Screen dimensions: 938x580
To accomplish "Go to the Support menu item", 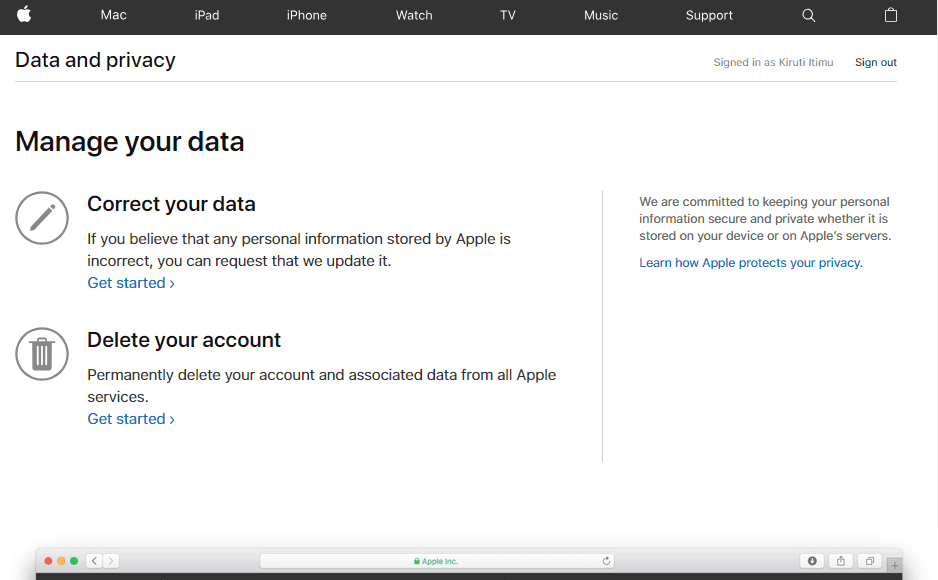I will tap(709, 15).
